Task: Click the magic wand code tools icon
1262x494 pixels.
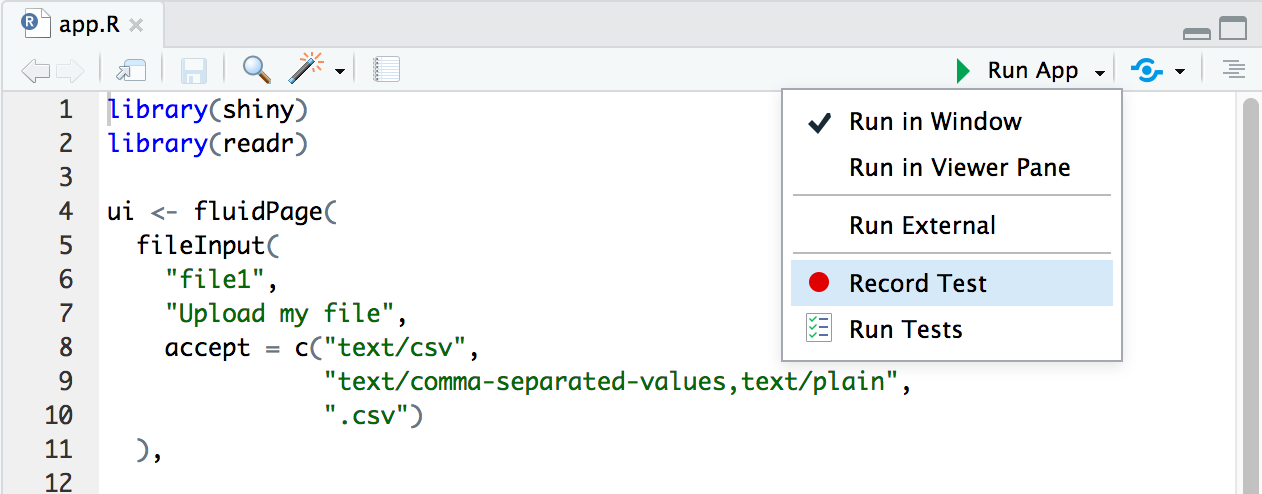Action: click(x=306, y=70)
